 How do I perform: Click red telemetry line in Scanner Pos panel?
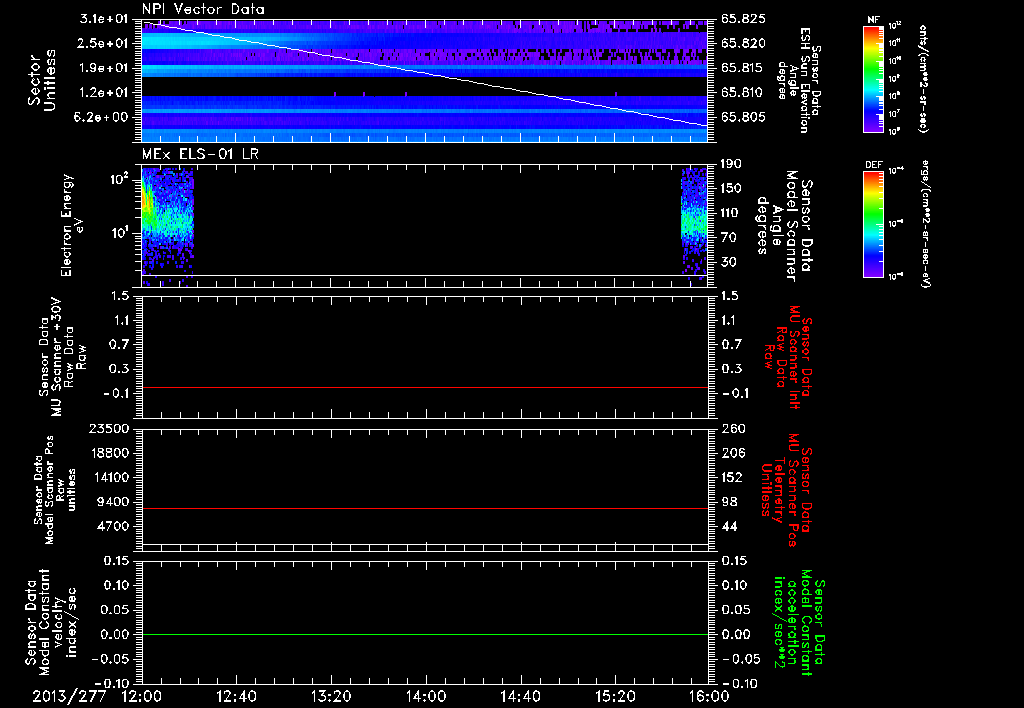[425, 508]
